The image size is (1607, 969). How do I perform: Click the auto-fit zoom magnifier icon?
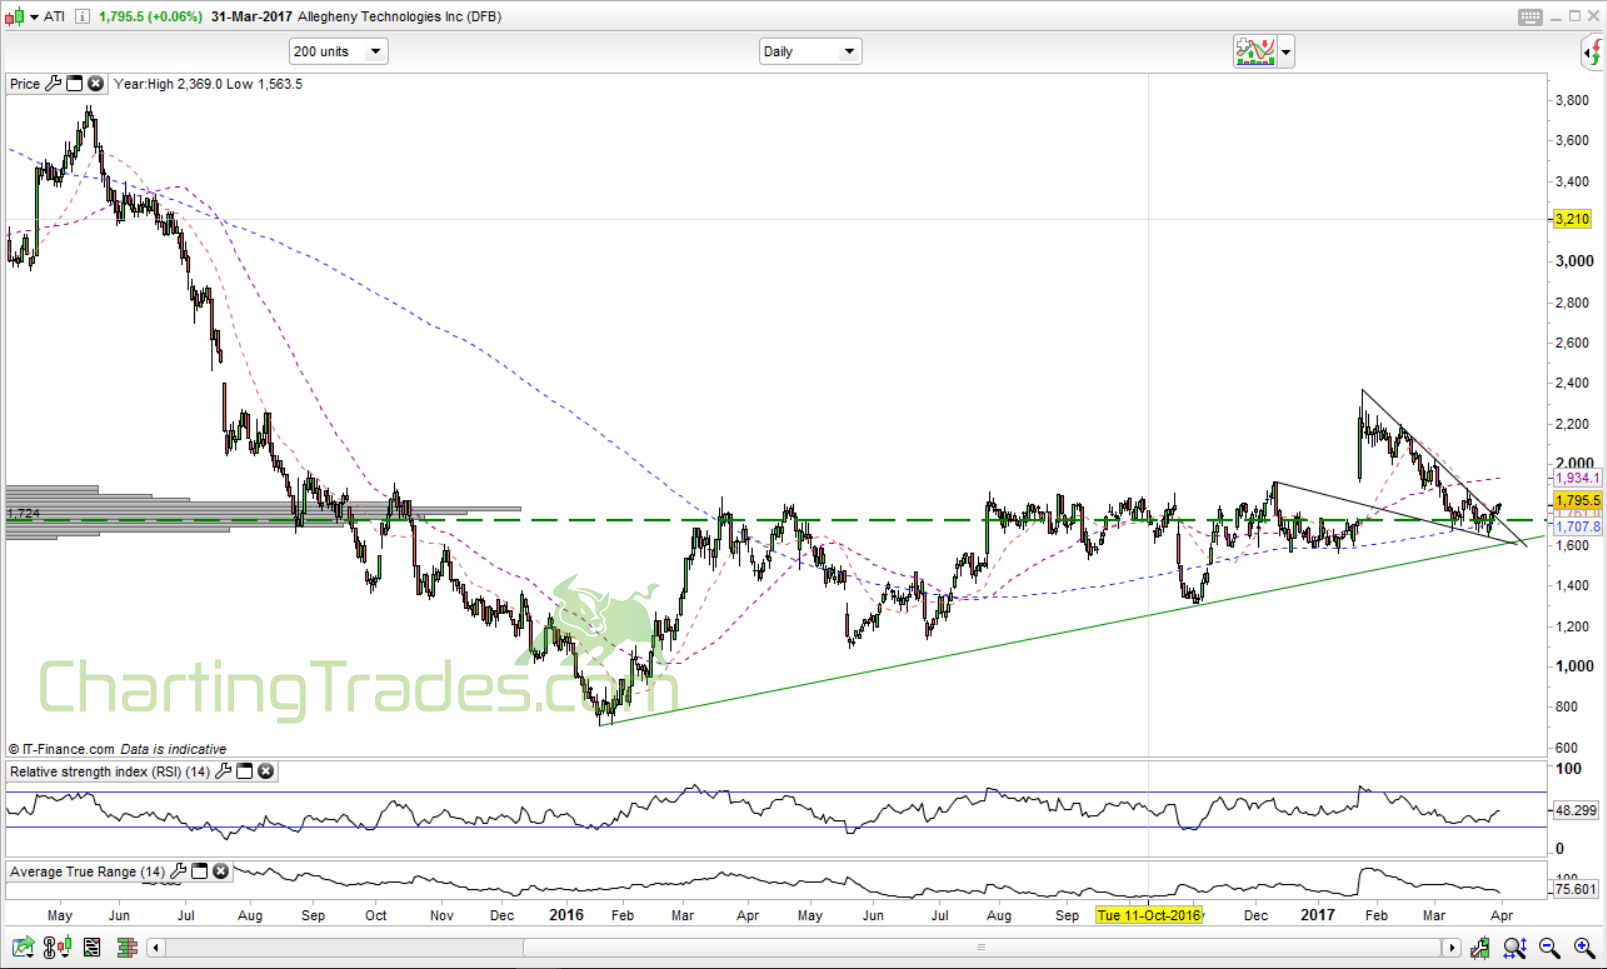click(x=1514, y=947)
